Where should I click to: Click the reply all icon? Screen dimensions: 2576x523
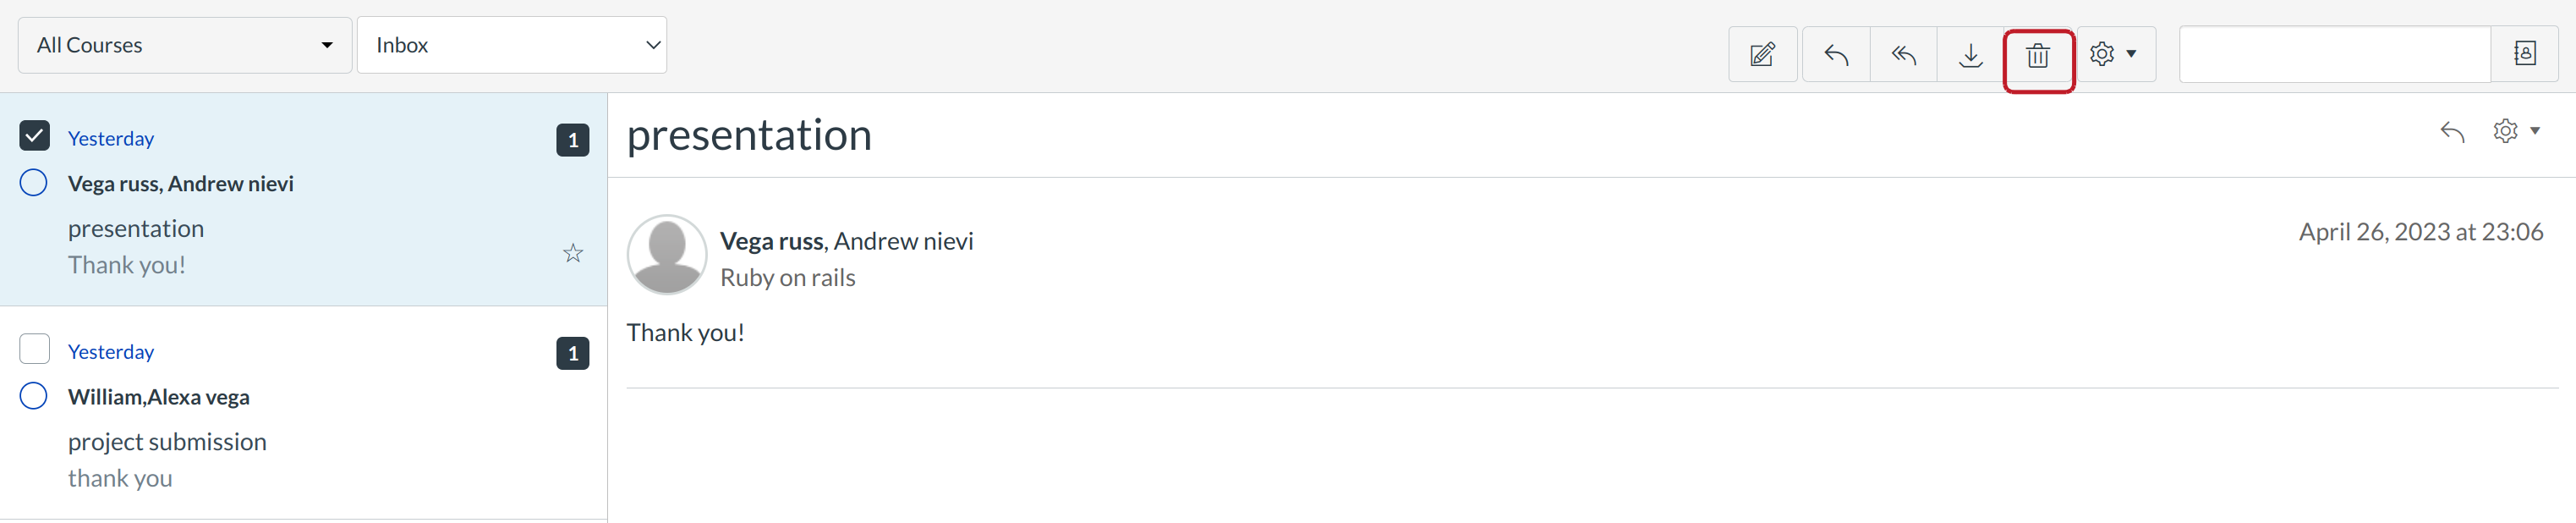[1903, 54]
